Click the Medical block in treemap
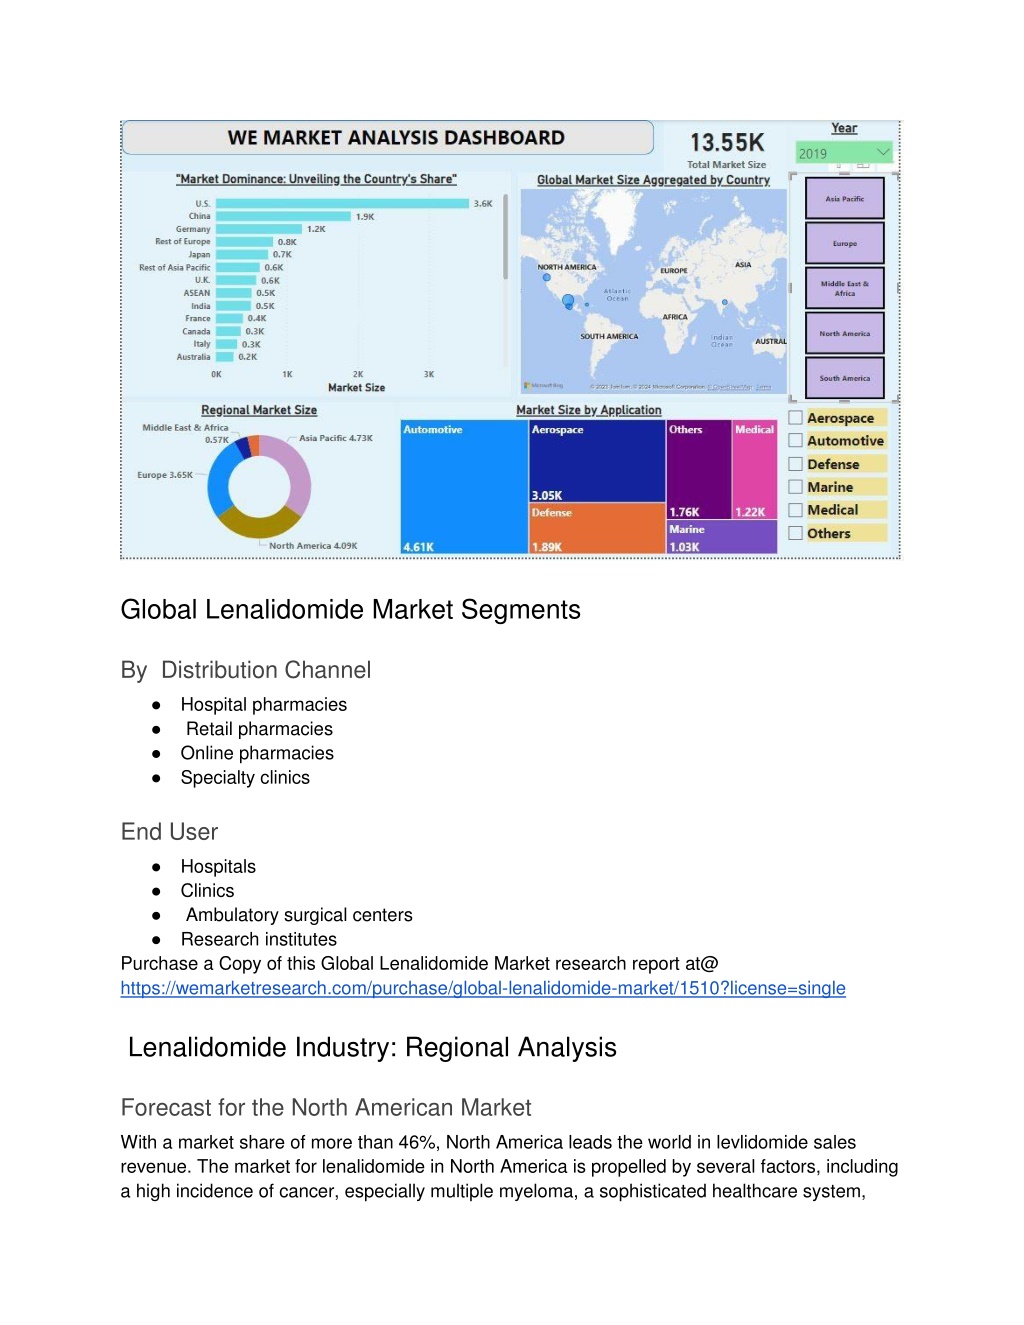Image resolution: width=1024 pixels, height=1325 pixels. pyautogui.click(x=755, y=470)
